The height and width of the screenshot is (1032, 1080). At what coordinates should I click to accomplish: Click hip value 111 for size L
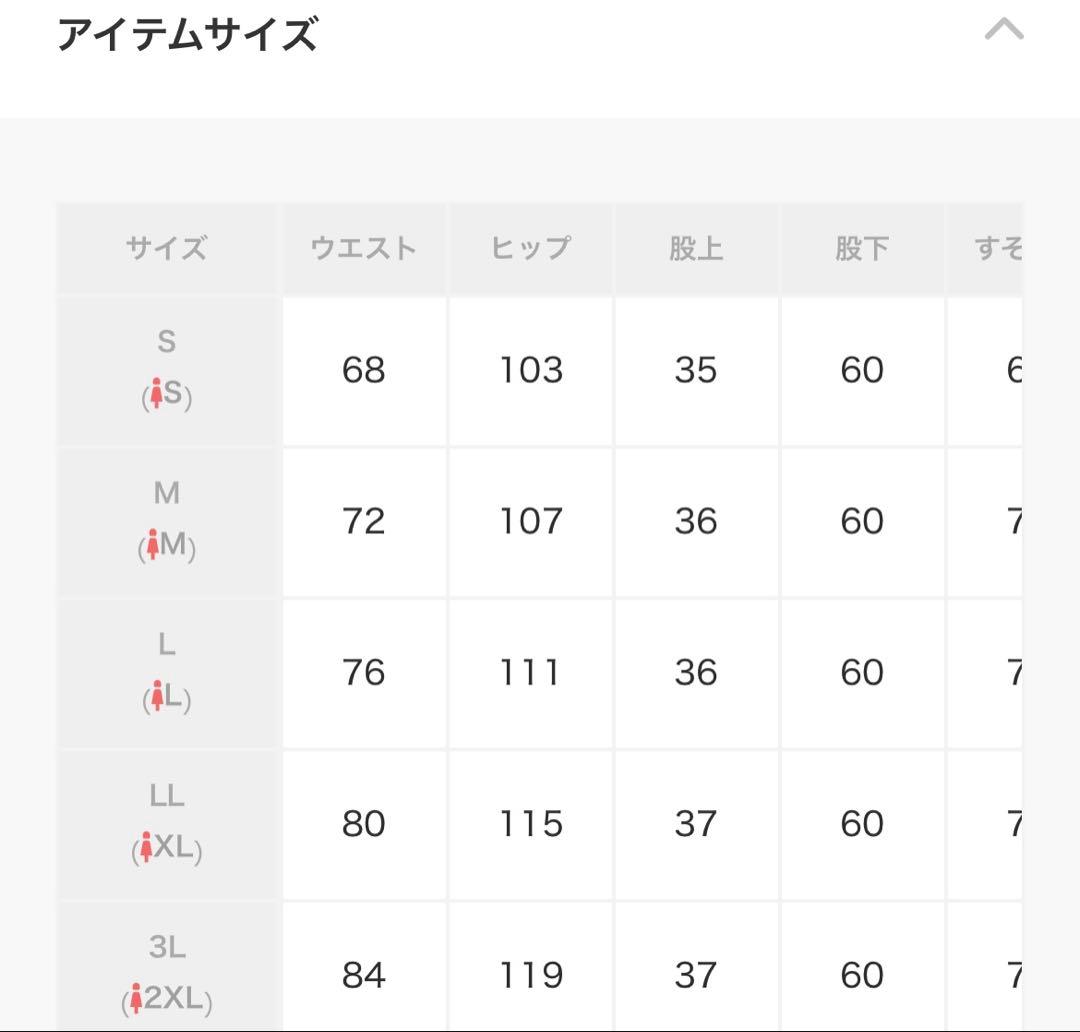530,673
